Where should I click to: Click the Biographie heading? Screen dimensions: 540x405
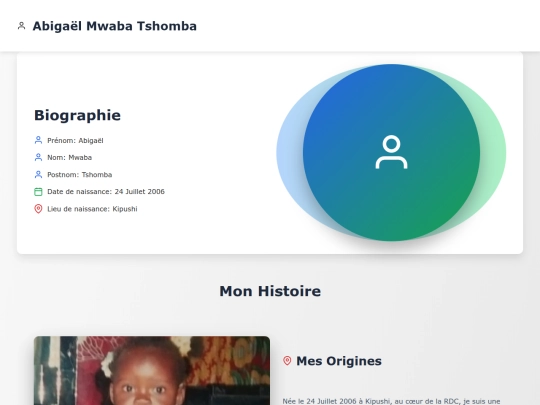[x=77, y=115]
